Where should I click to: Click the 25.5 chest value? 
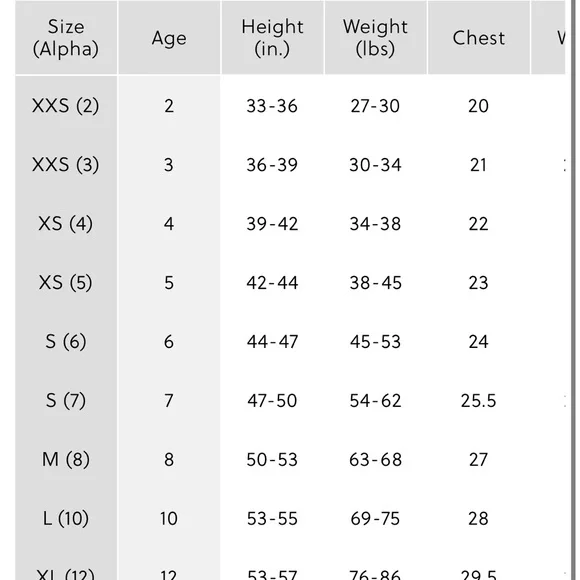pyautogui.click(x=478, y=401)
